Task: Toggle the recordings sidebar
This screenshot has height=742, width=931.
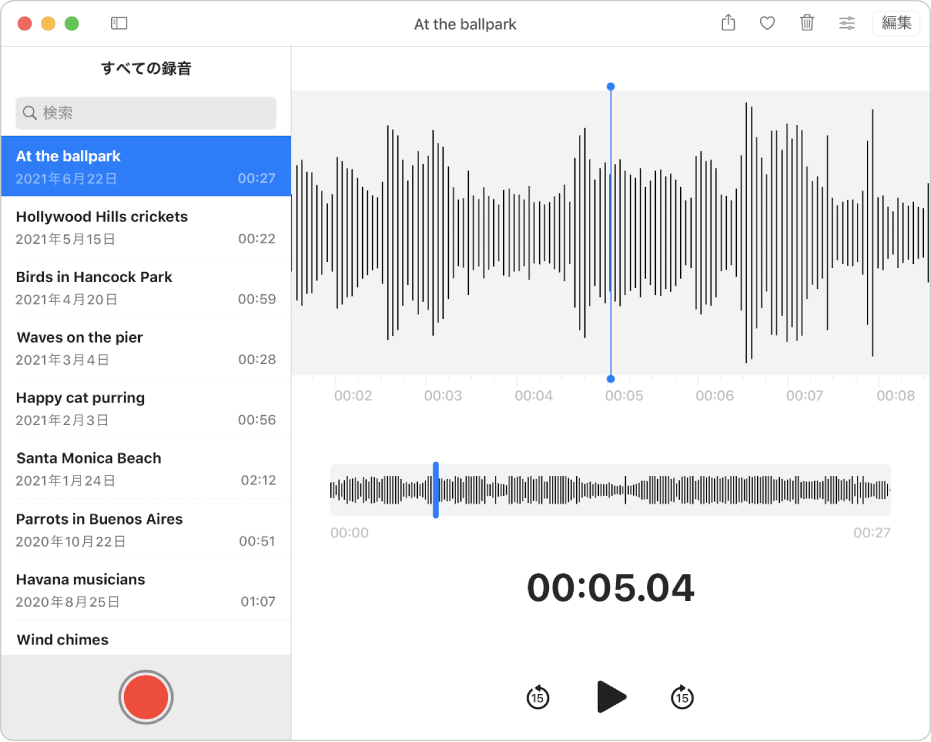Action: (119, 23)
